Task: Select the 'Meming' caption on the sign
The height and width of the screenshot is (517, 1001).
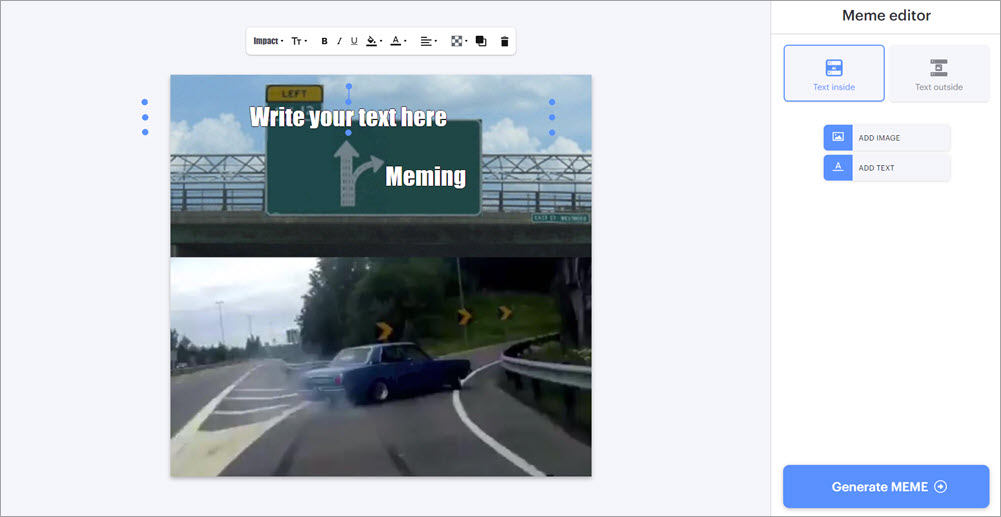Action: (x=425, y=176)
